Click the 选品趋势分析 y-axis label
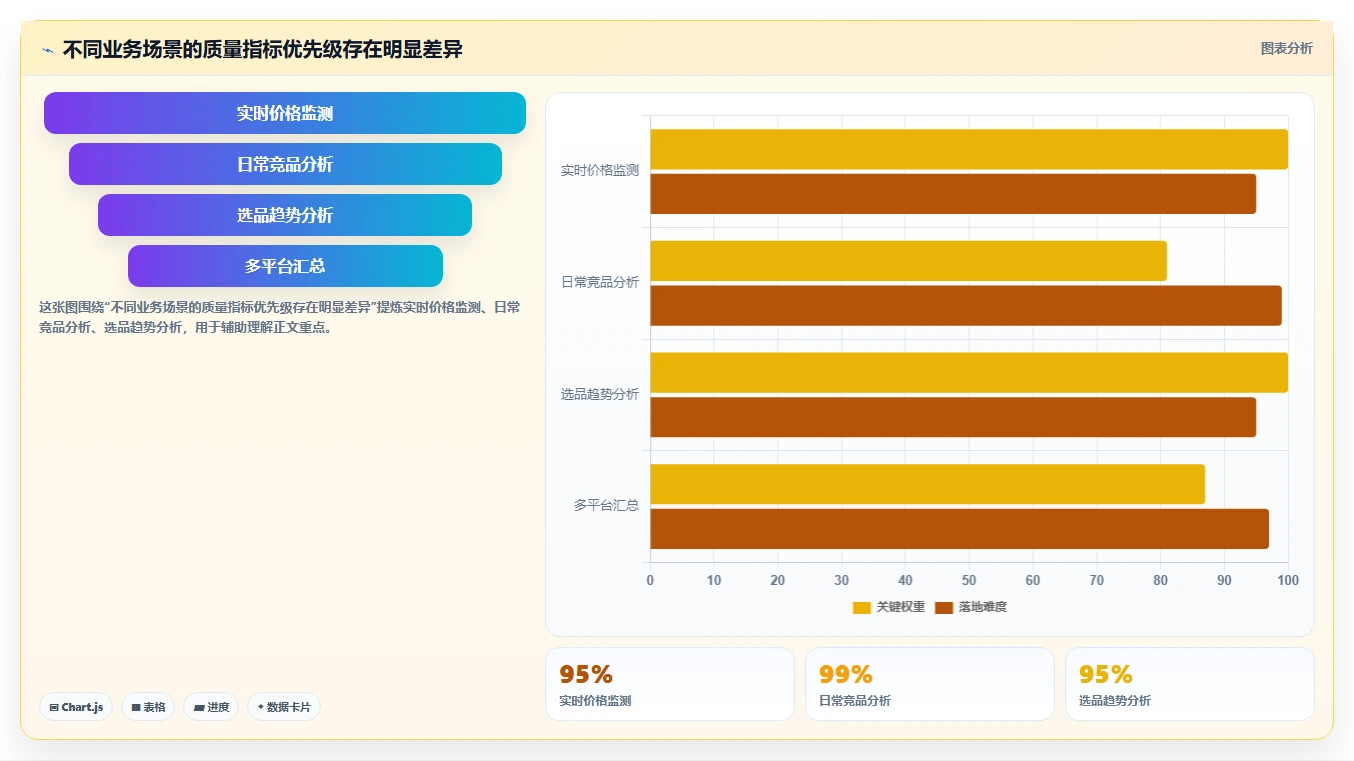Viewport: 1354px width, 761px height. click(x=600, y=395)
